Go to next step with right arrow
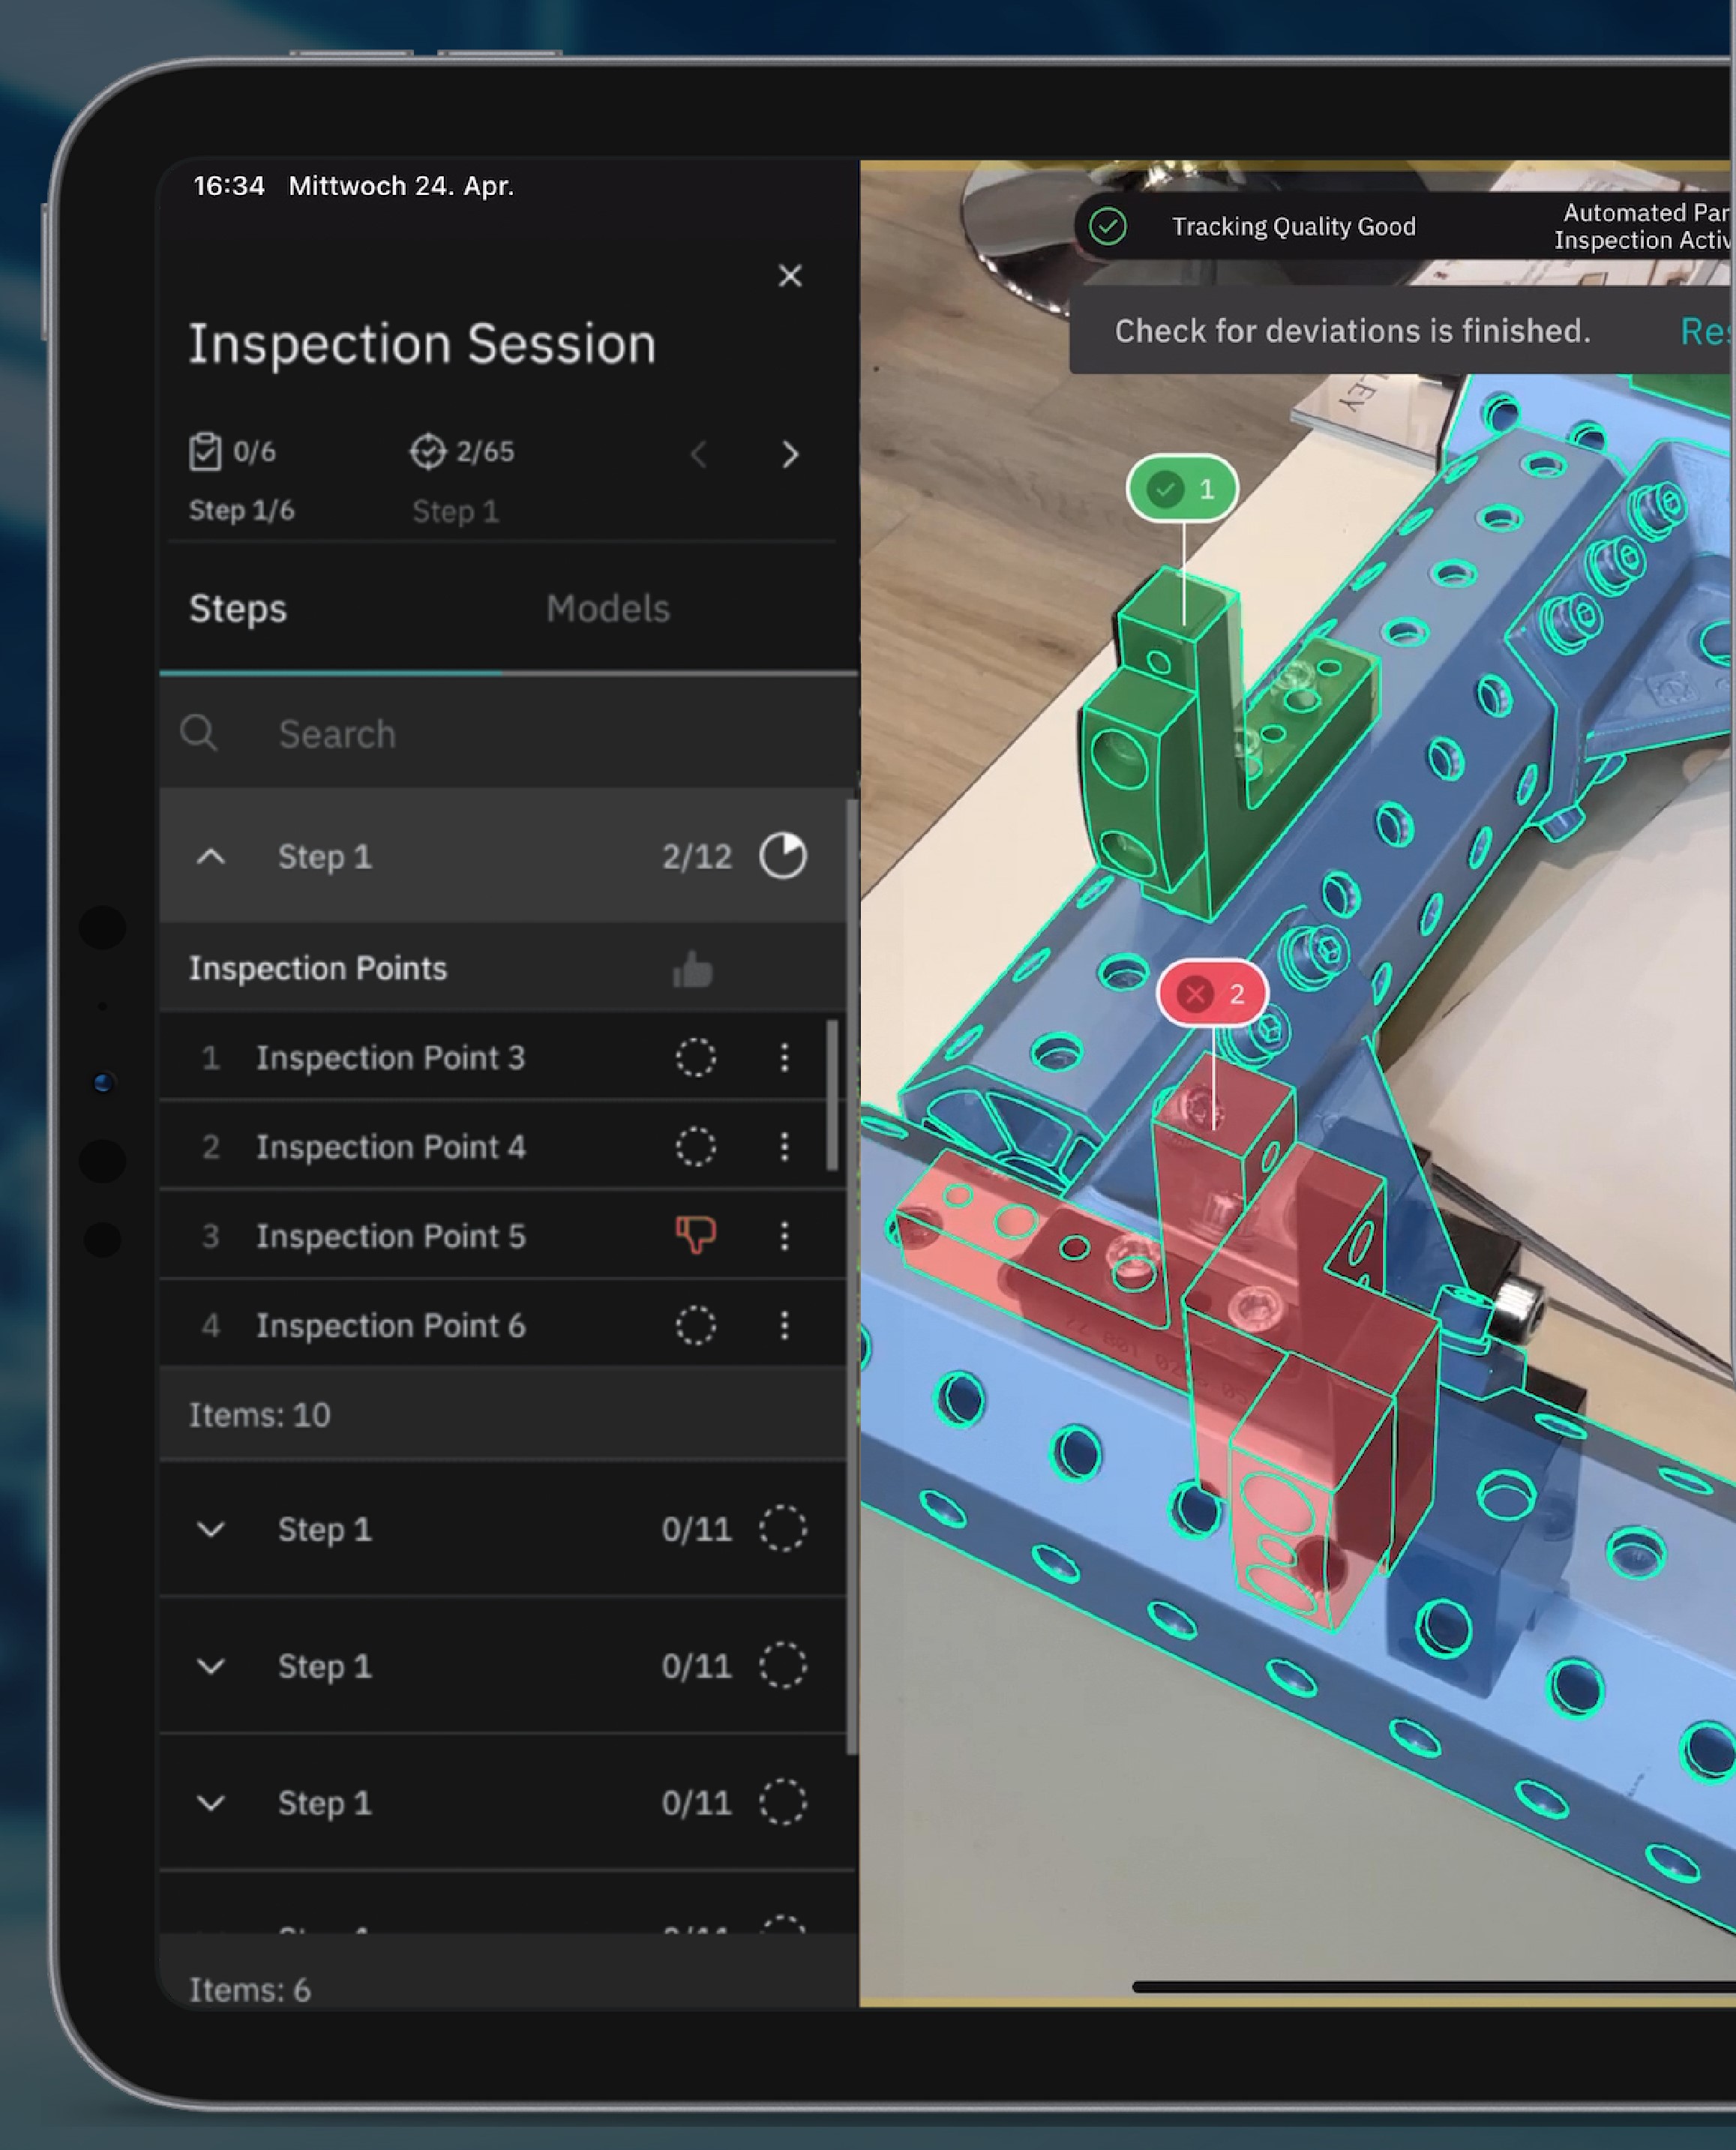 [x=790, y=455]
